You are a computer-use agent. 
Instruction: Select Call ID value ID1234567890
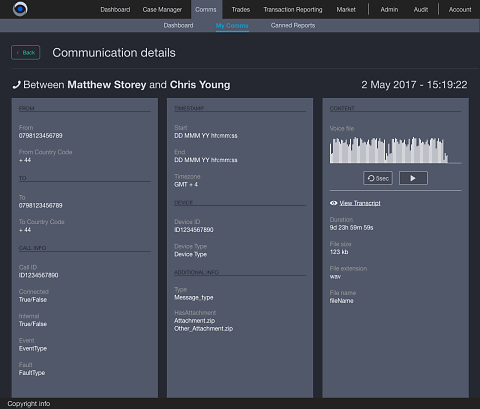pos(38,275)
